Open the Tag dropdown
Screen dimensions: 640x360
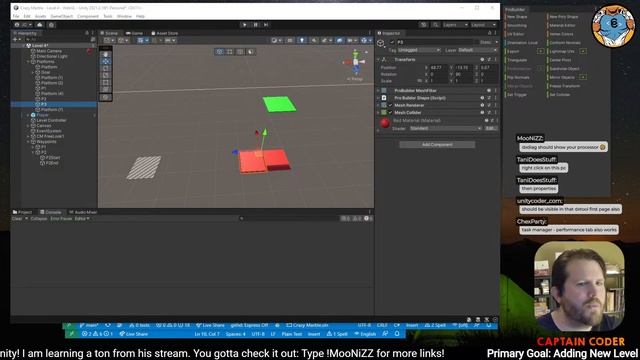click(x=419, y=50)
